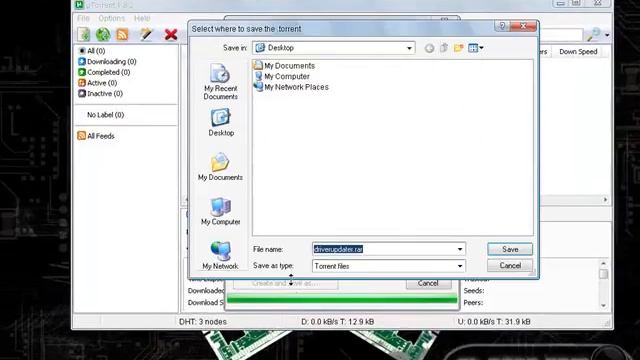Open the View menu icon dropdown

[476, 48]
